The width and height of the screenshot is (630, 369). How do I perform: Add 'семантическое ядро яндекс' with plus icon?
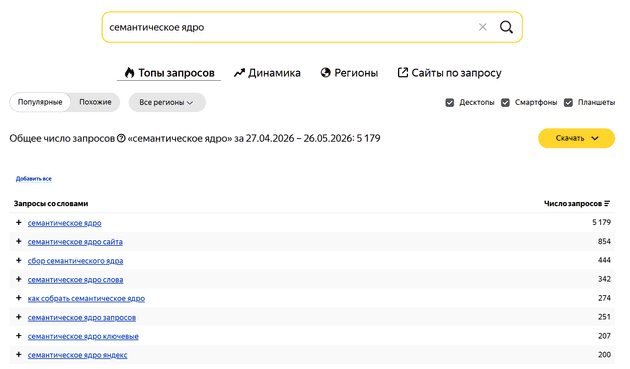[18, 355]
